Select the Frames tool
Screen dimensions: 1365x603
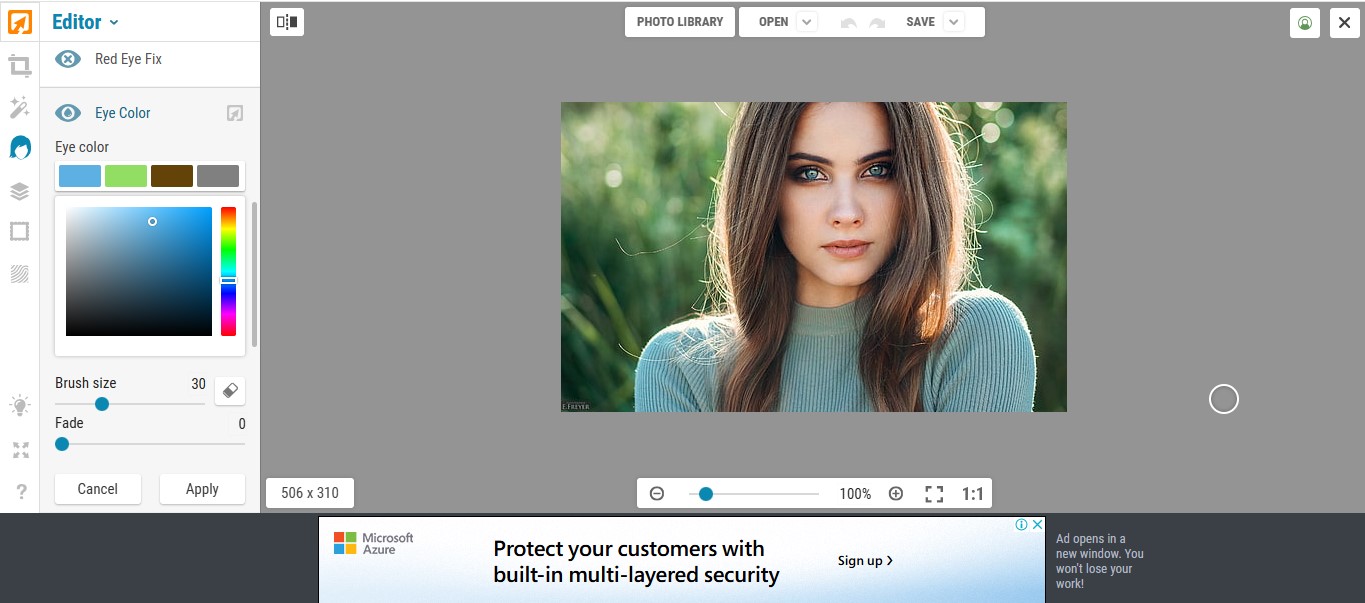tap(20, 231)
